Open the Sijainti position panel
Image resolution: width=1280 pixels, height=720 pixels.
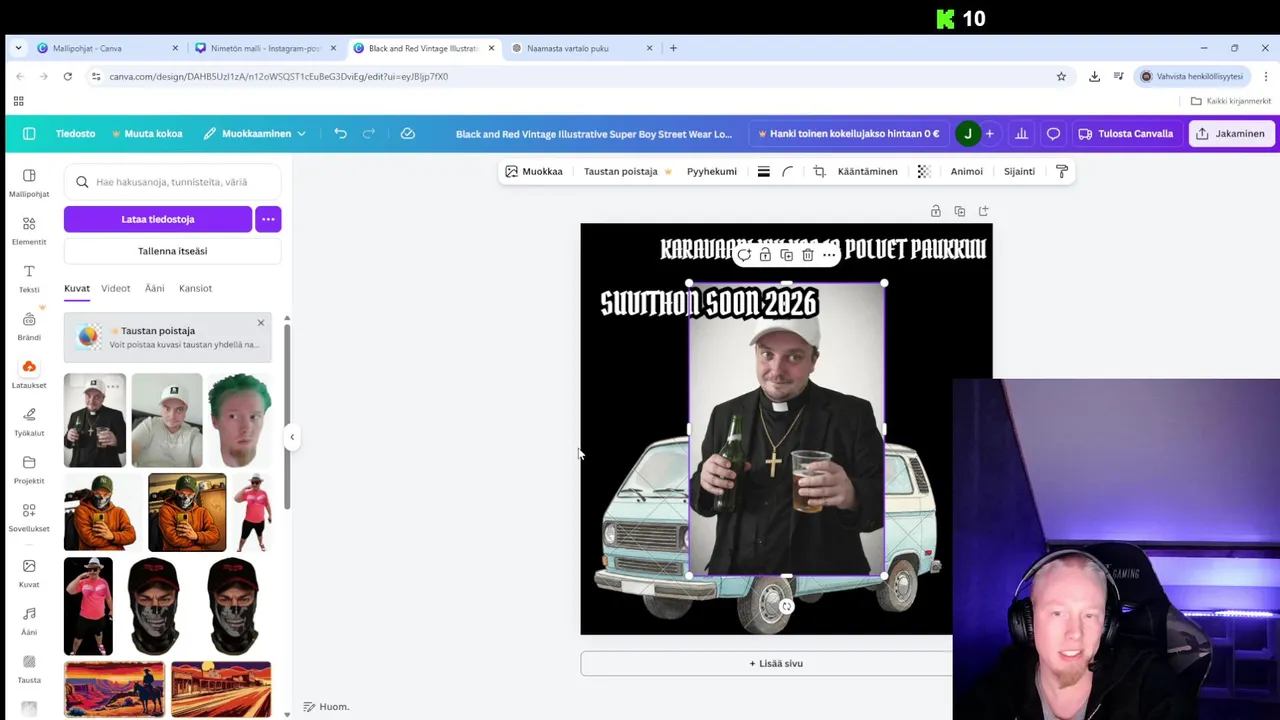point(1019,171)
